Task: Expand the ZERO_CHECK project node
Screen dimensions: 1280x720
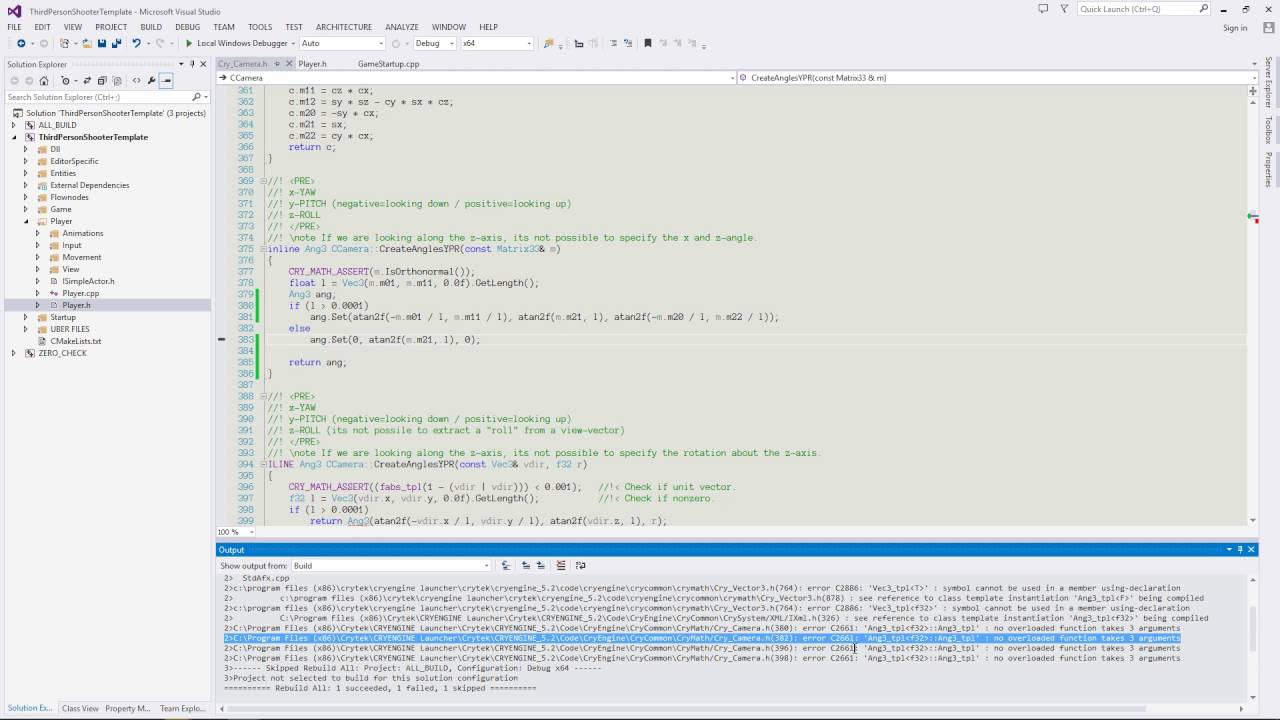Action: (x=14, y=353)
